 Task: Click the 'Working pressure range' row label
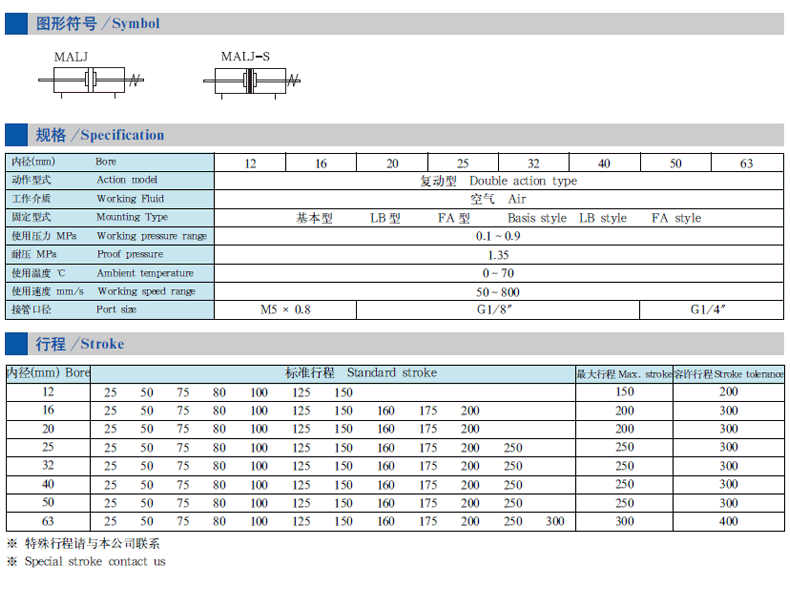[152, 236]
